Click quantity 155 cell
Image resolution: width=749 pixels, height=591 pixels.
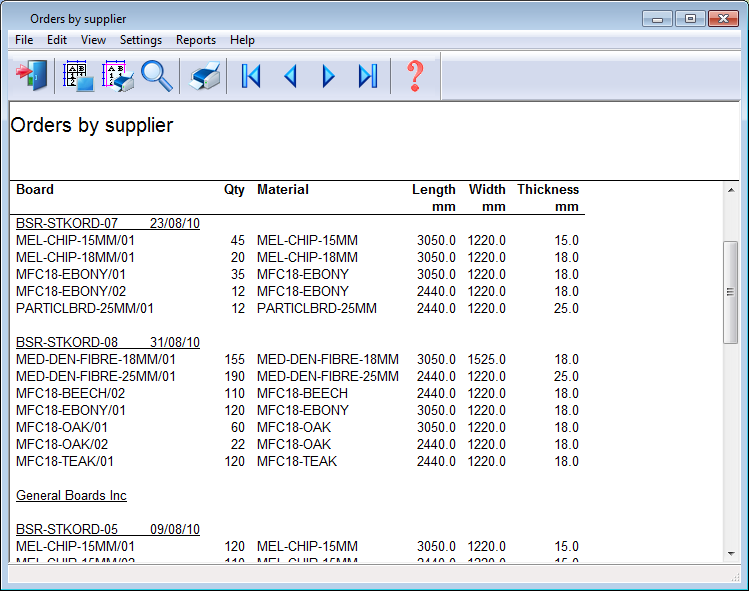click(x=235, y=359)
